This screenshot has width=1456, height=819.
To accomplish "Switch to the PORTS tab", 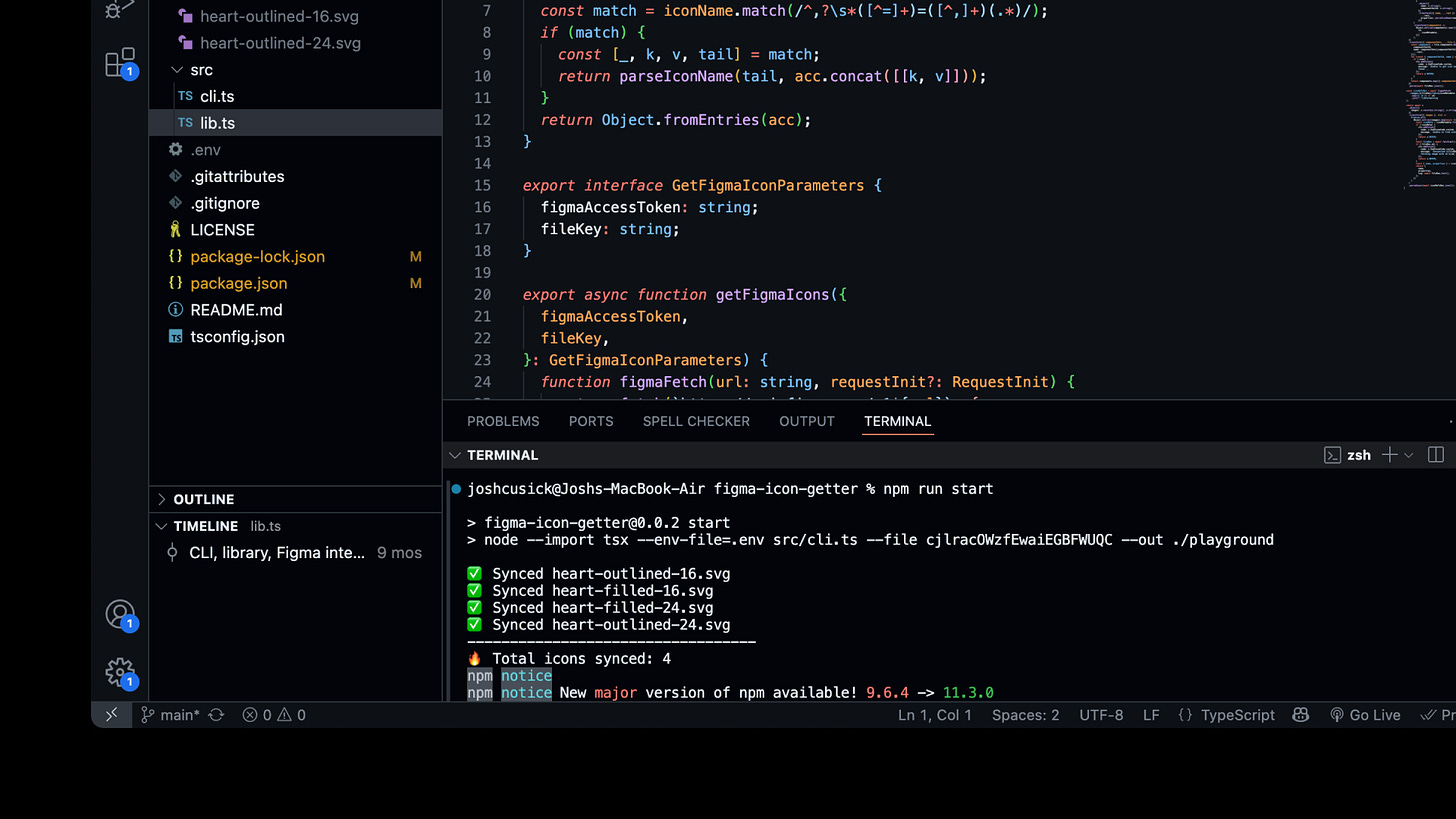I will (591, 421).
